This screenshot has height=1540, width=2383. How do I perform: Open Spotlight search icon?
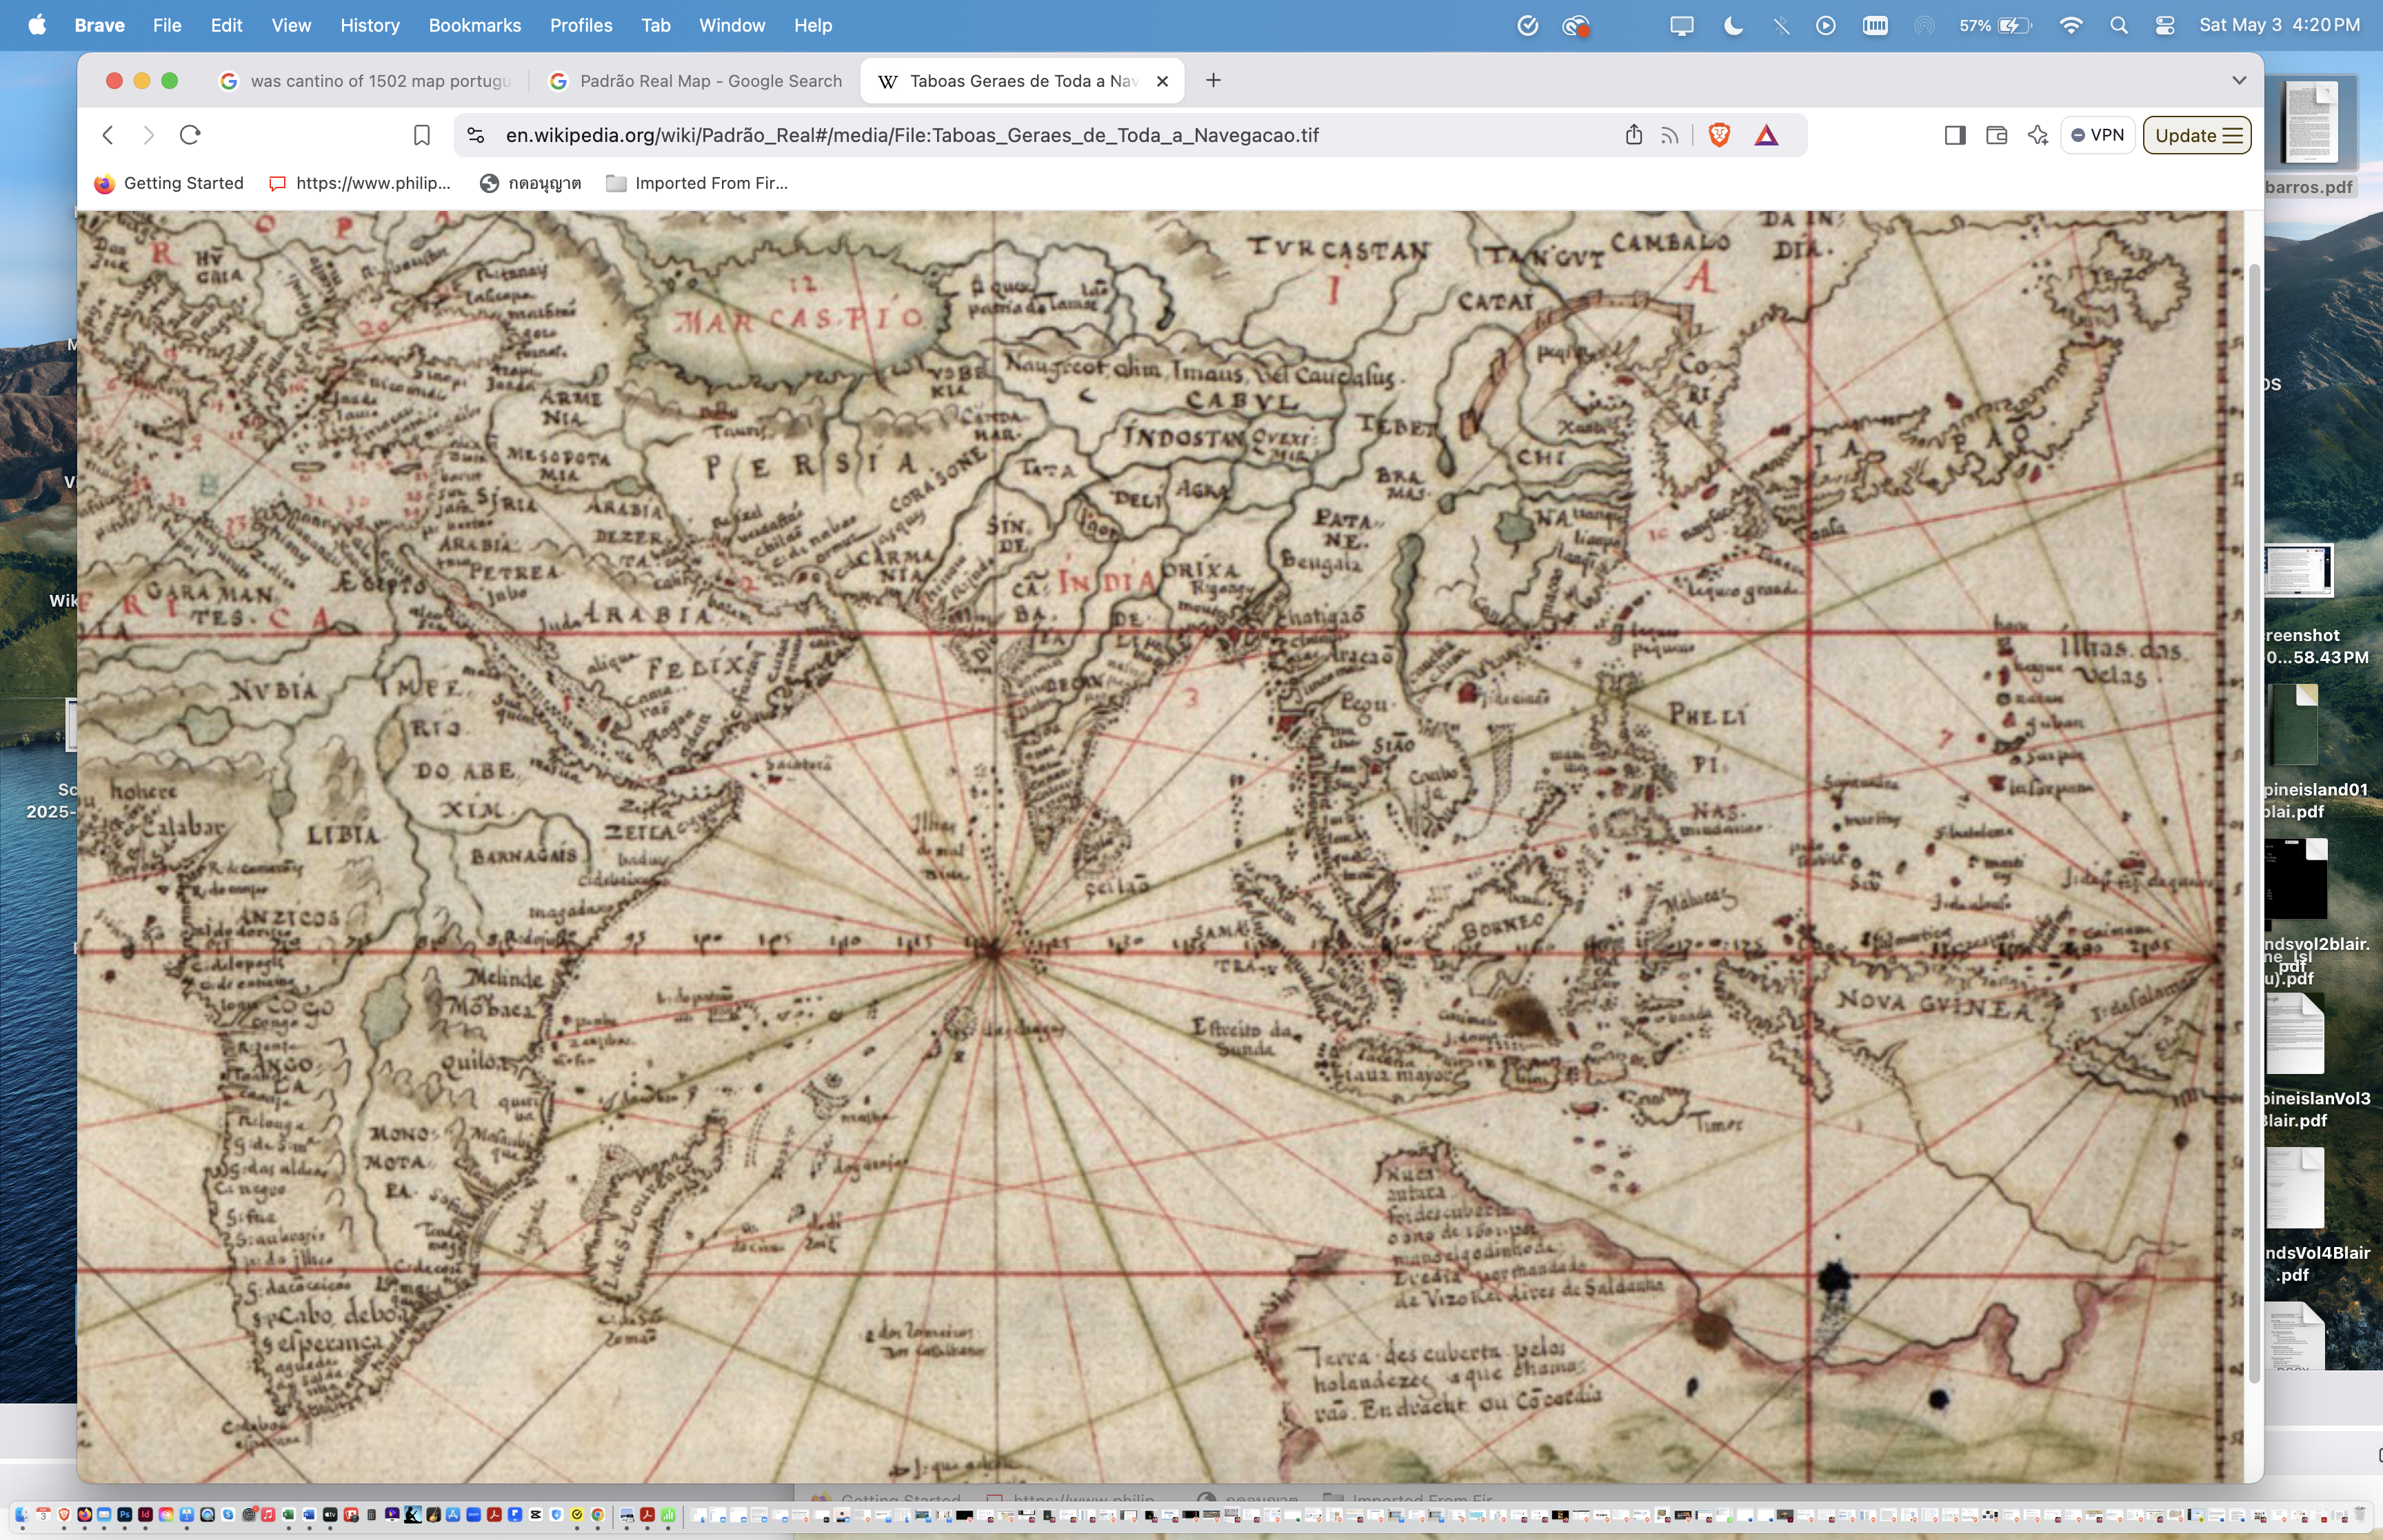[x=2118, y=25]
